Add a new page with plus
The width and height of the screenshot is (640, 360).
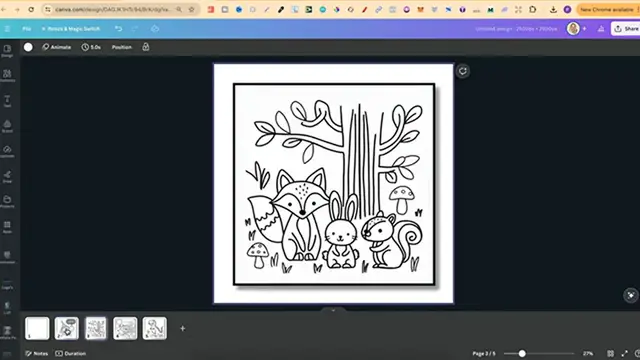tap(182, 328)
